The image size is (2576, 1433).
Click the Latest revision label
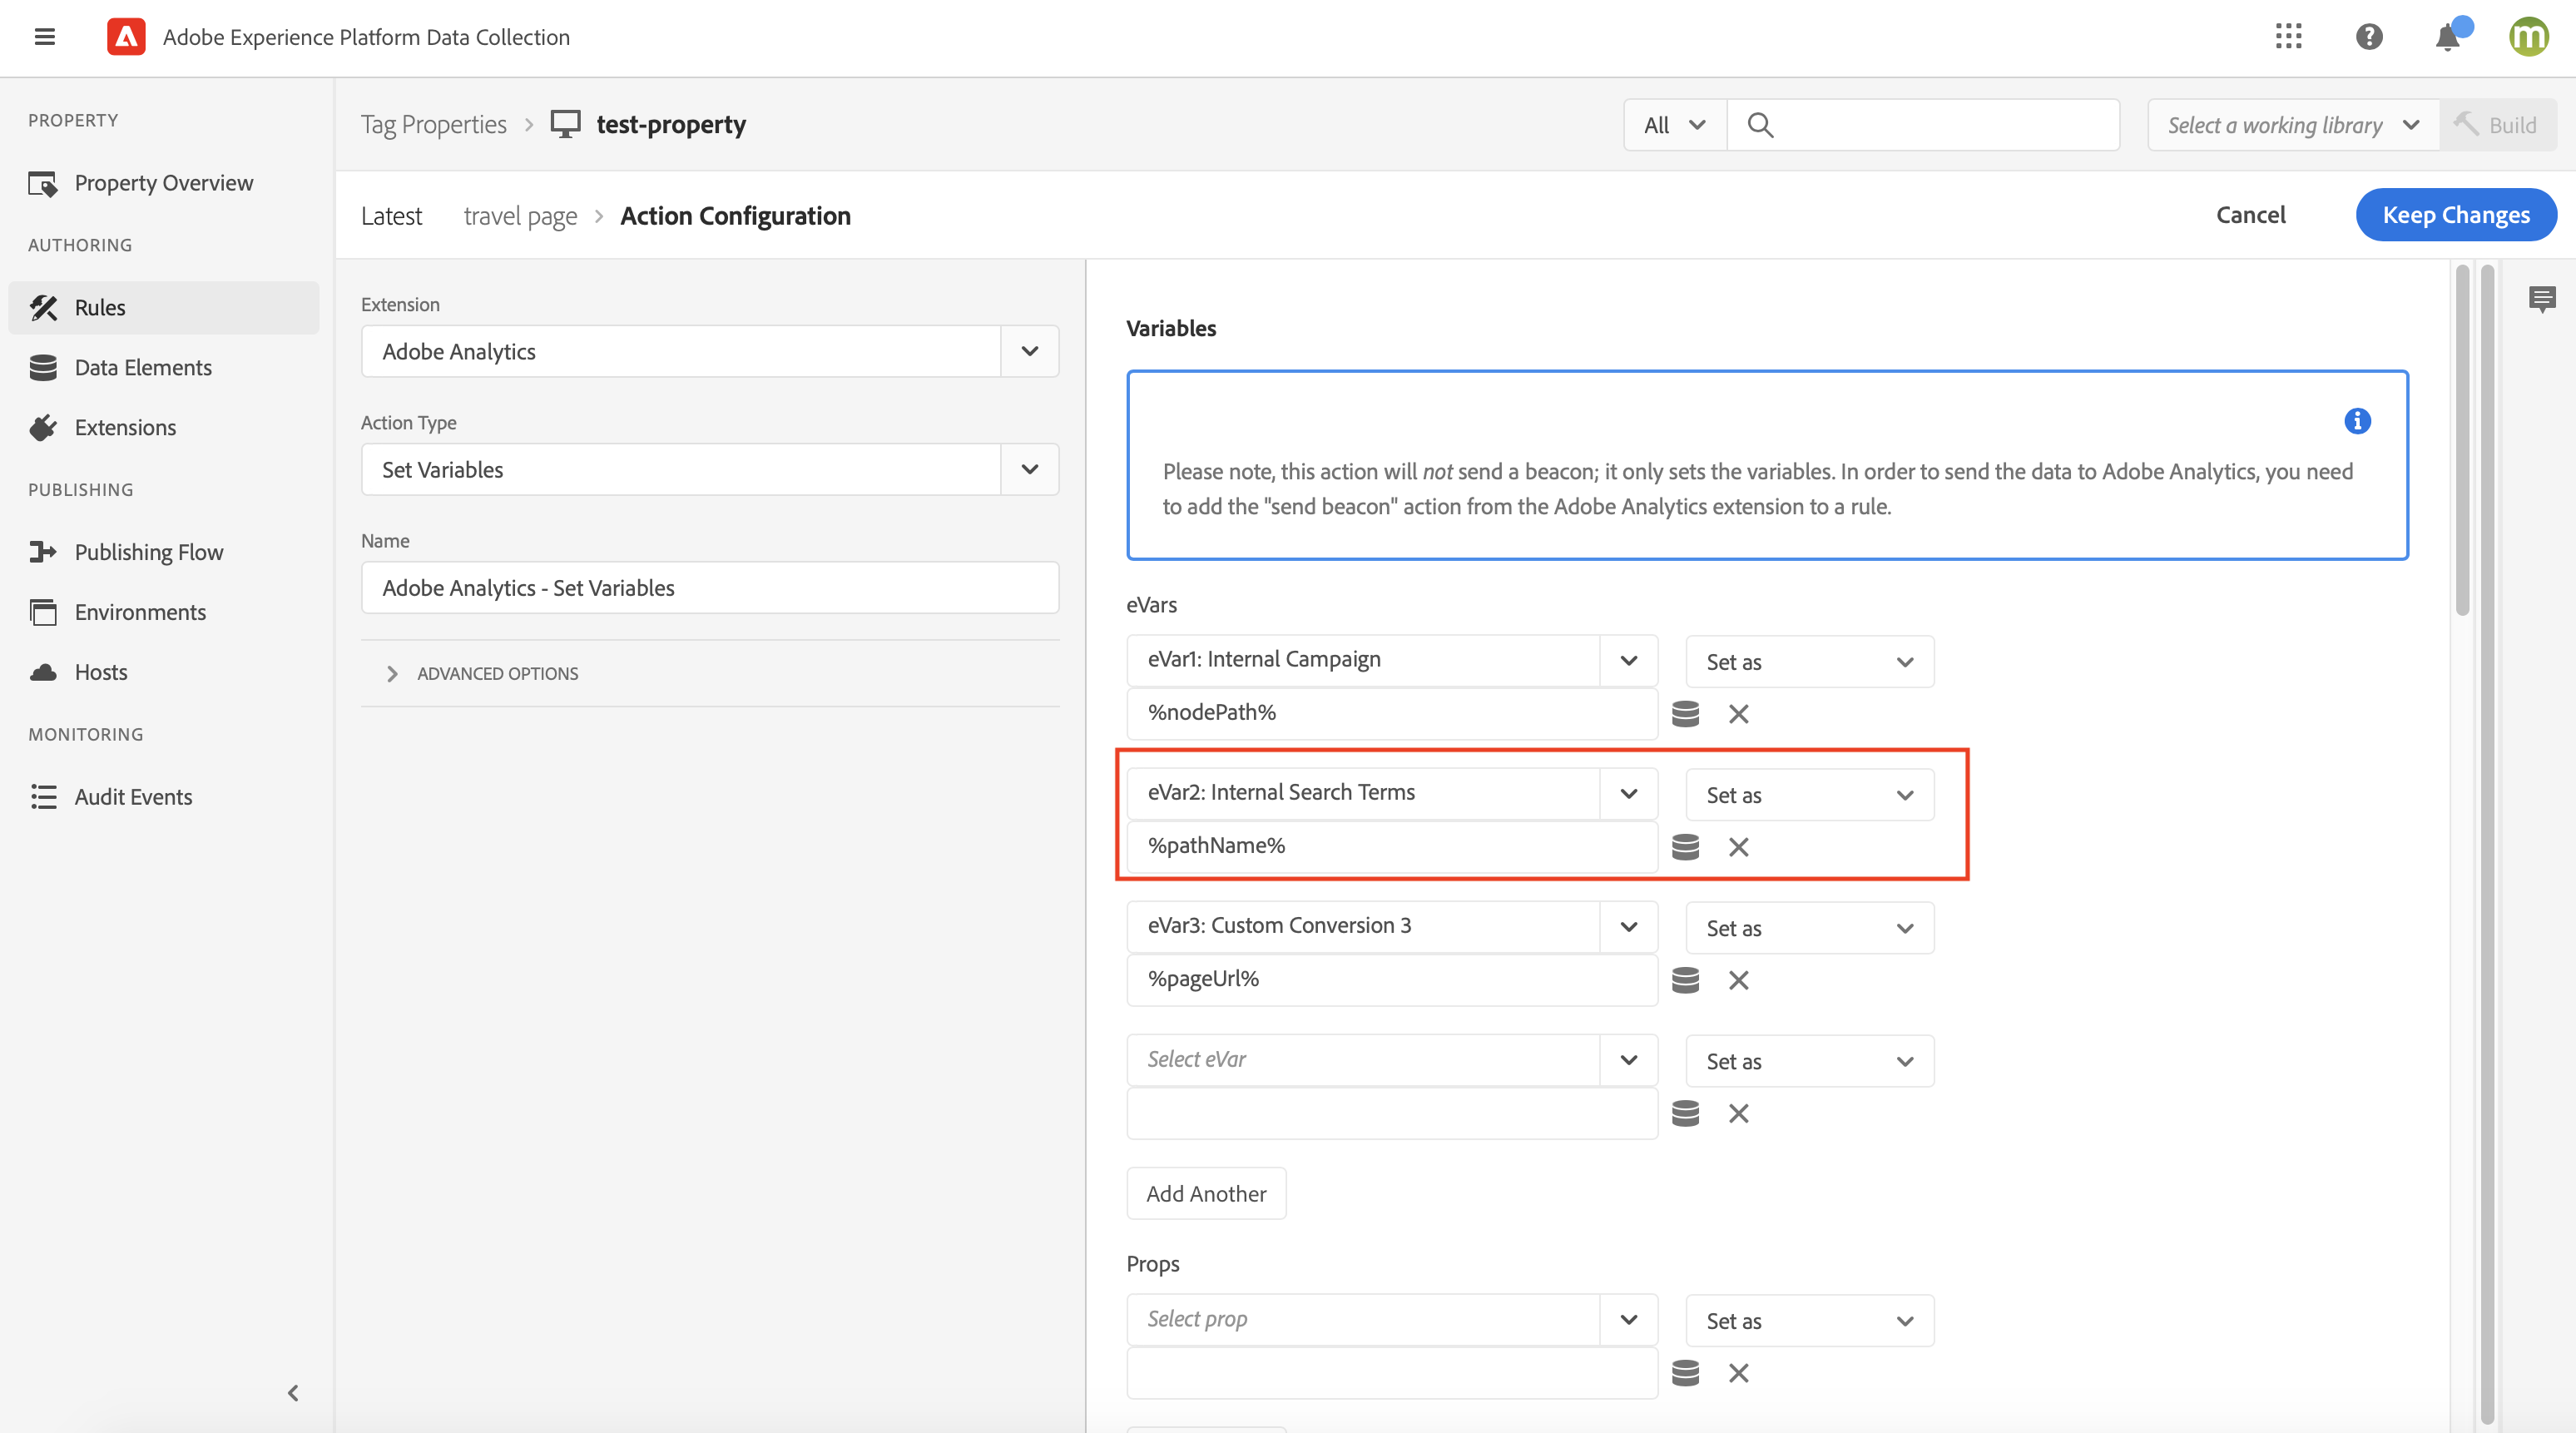pyautogui.click(x=391, y=216)
